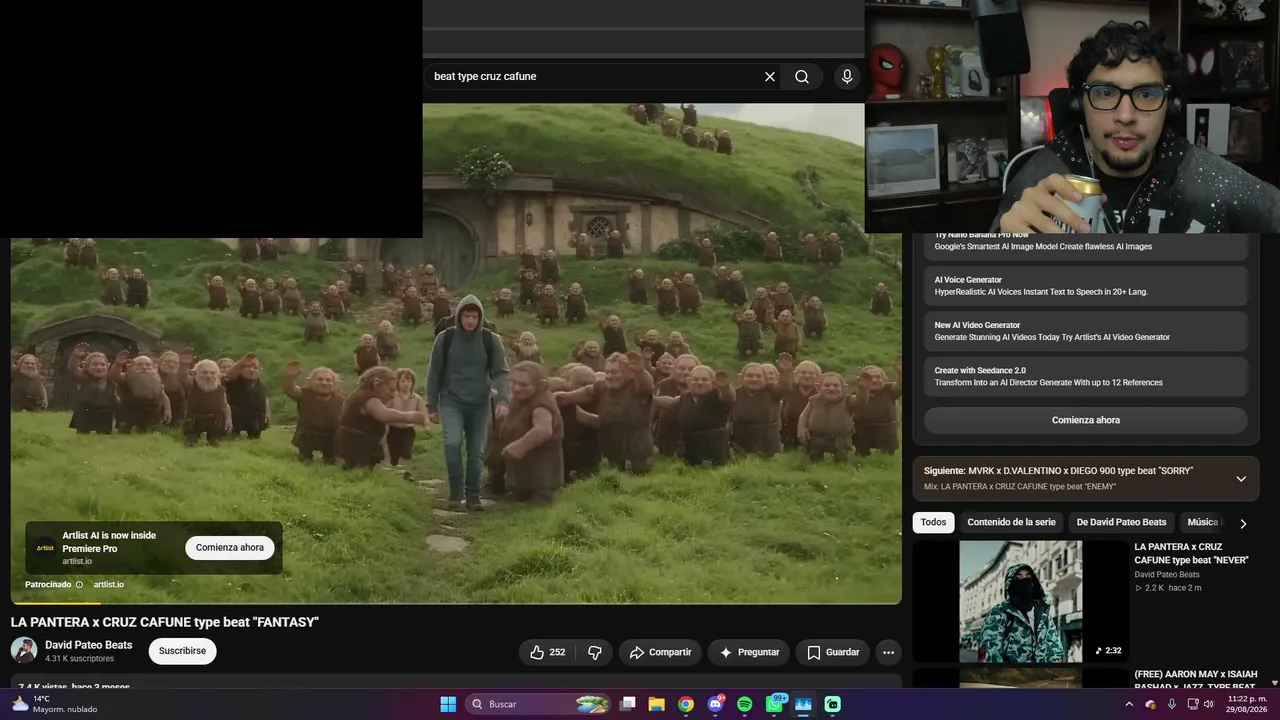Clear the YouTube search box text
1280x720 pixels.
tap(770, 77)
